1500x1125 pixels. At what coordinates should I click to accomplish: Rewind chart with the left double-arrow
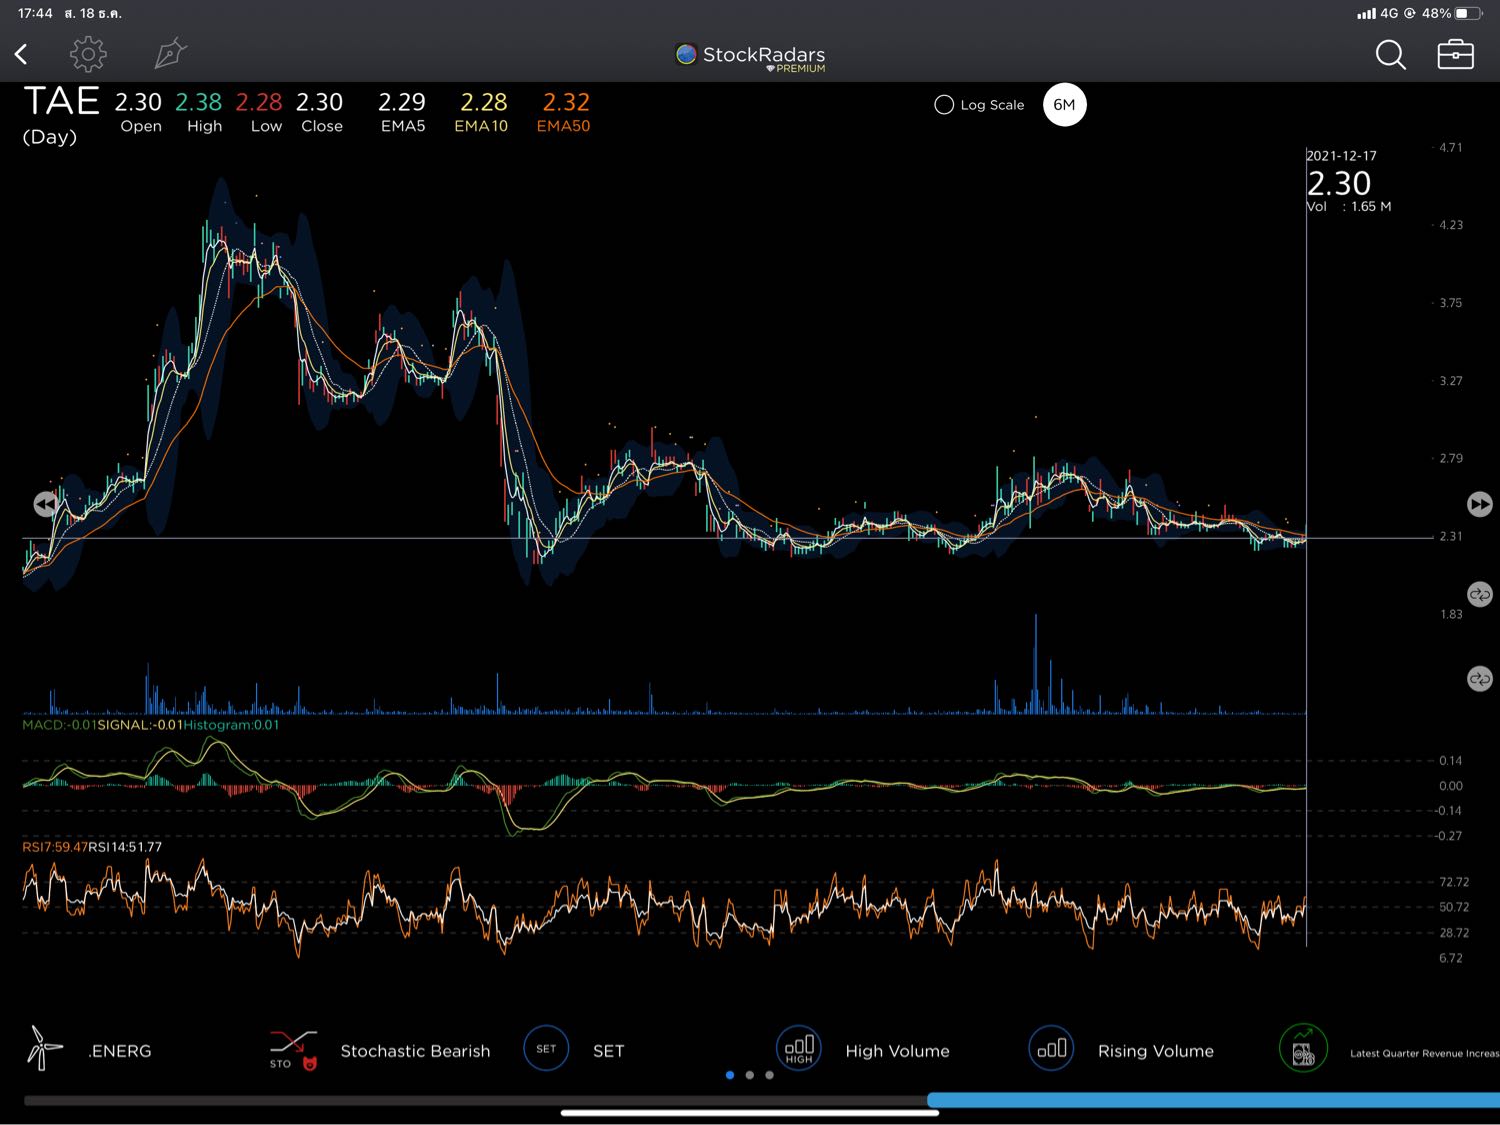pyautogui.click(x=45, y=504)
